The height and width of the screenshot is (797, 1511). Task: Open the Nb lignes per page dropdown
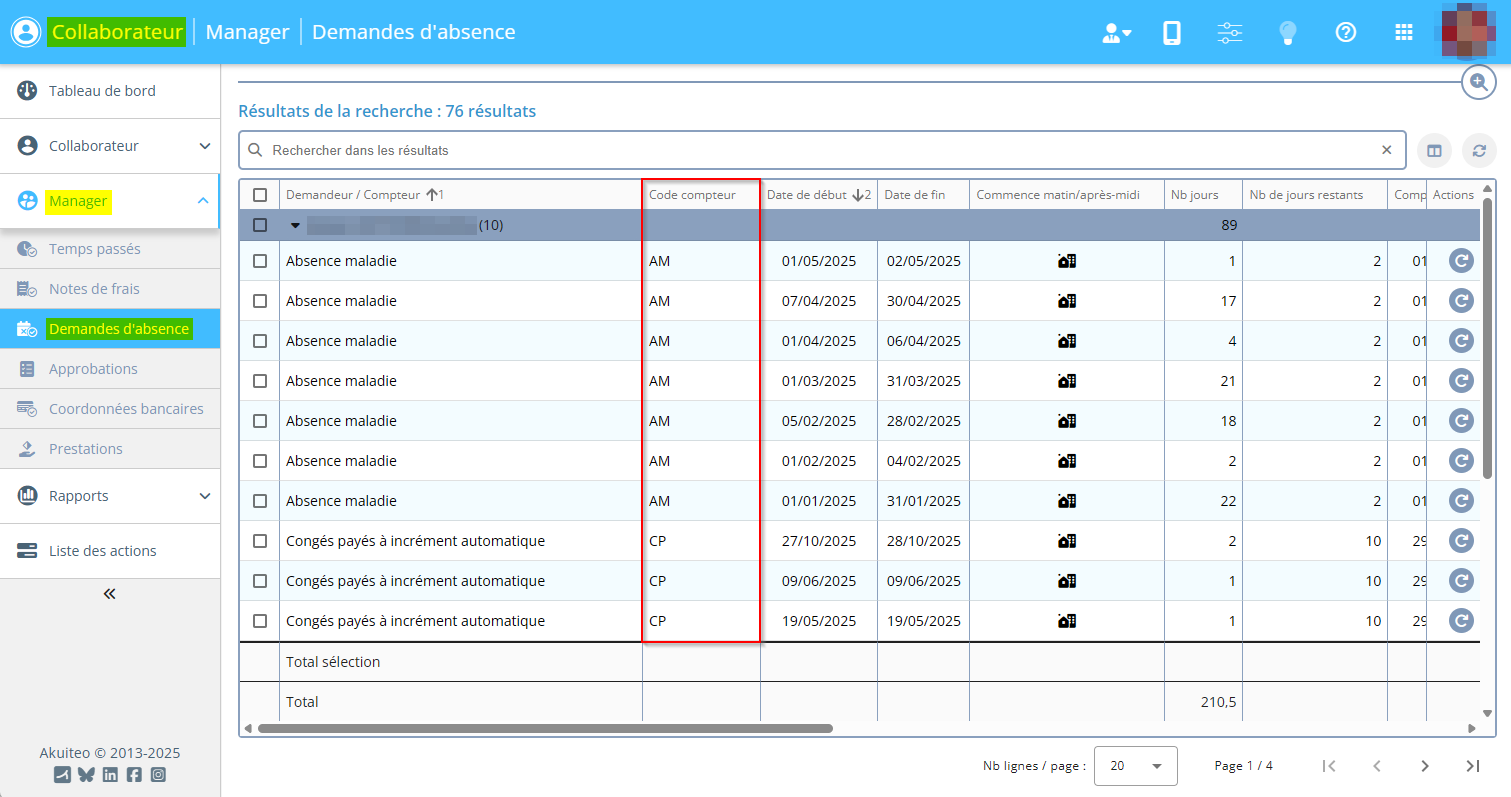(x=1135, y=766)
